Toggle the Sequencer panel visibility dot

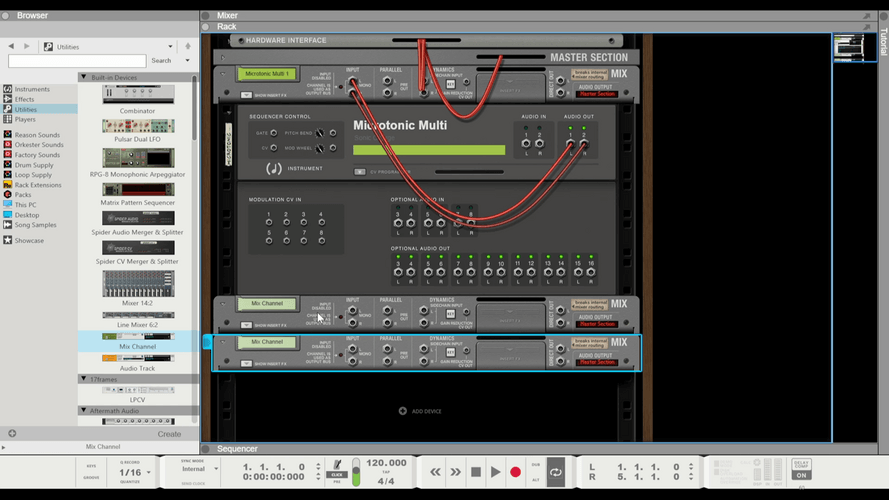206,448
